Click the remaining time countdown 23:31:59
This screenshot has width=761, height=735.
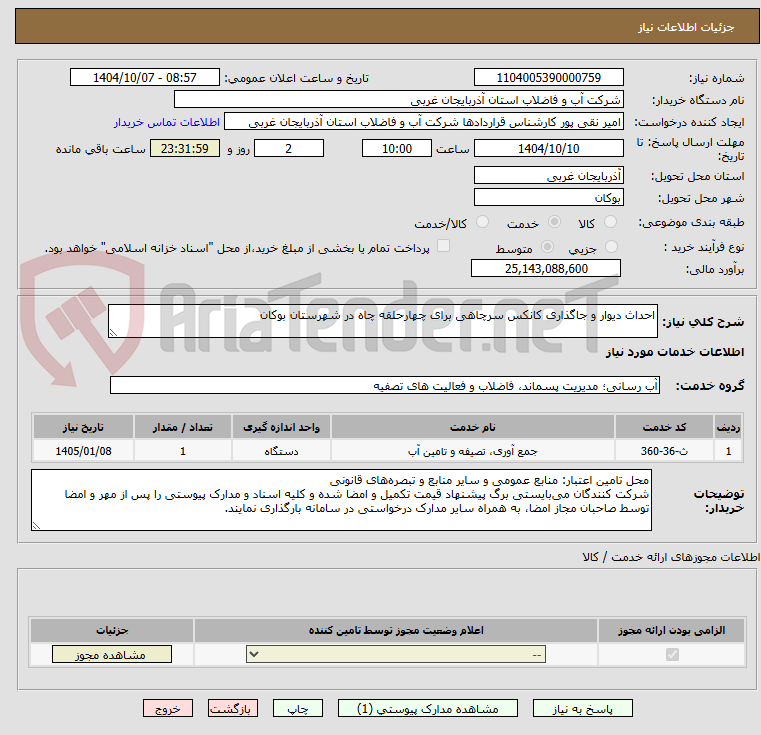pos(185,148)
